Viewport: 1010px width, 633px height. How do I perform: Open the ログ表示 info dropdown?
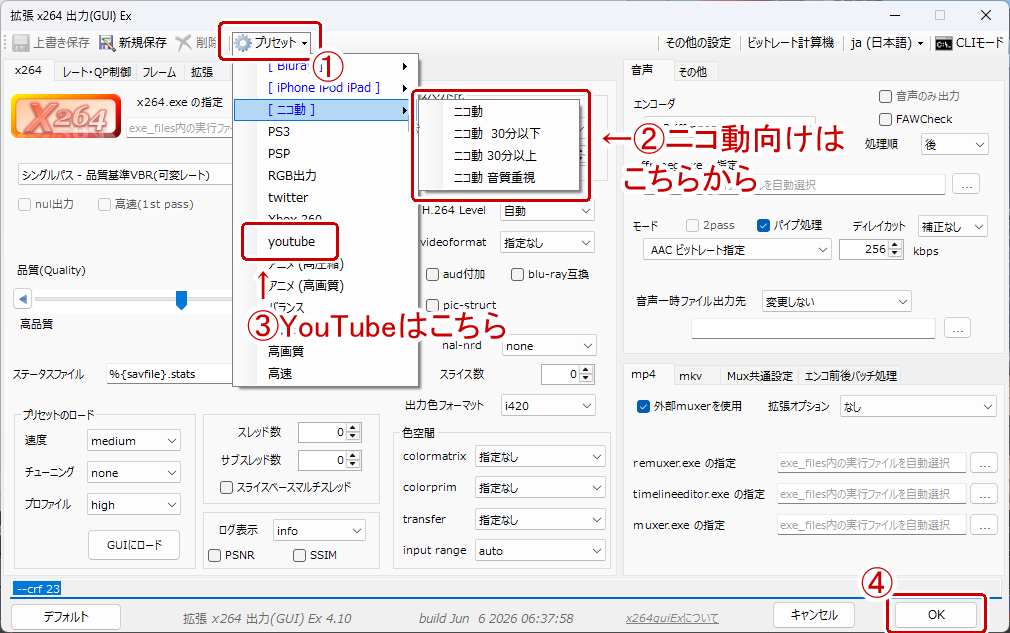(x=319, y=531)
